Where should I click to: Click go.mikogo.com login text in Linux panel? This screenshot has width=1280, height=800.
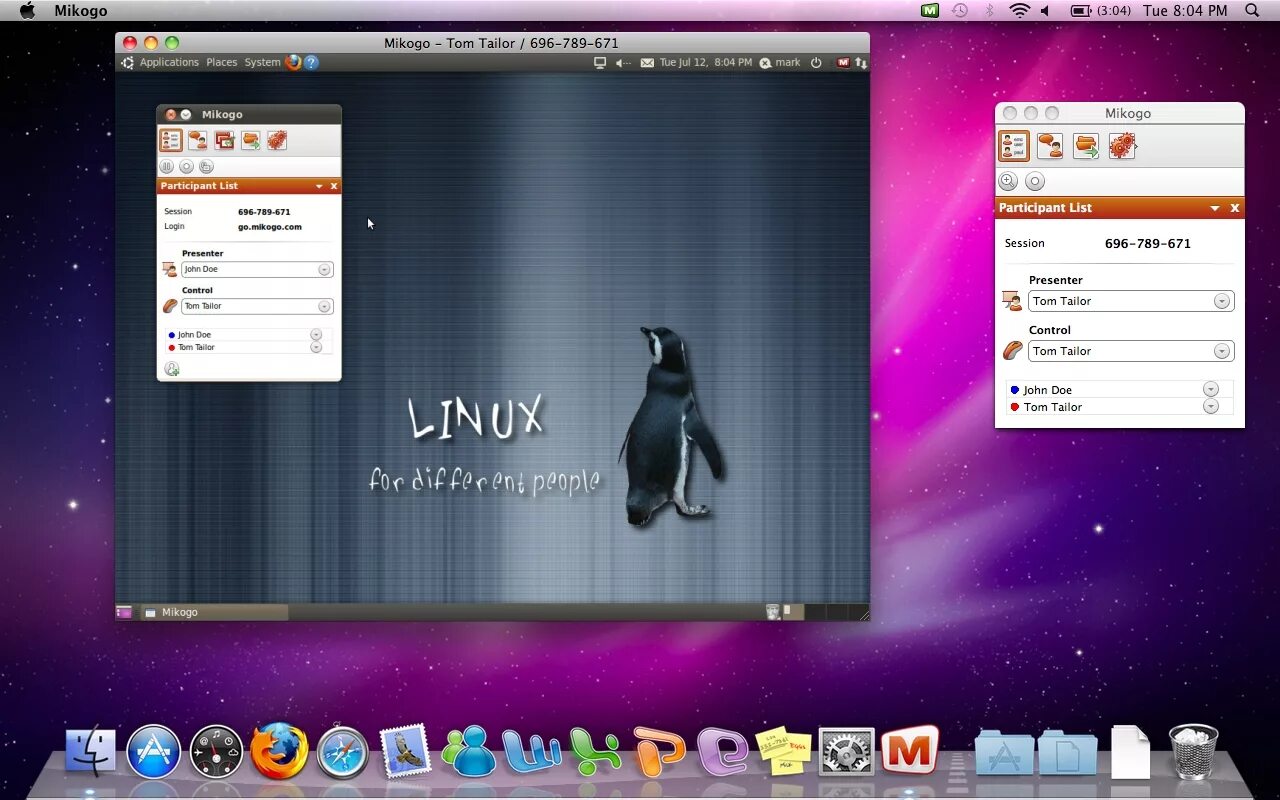pos(270,227)
